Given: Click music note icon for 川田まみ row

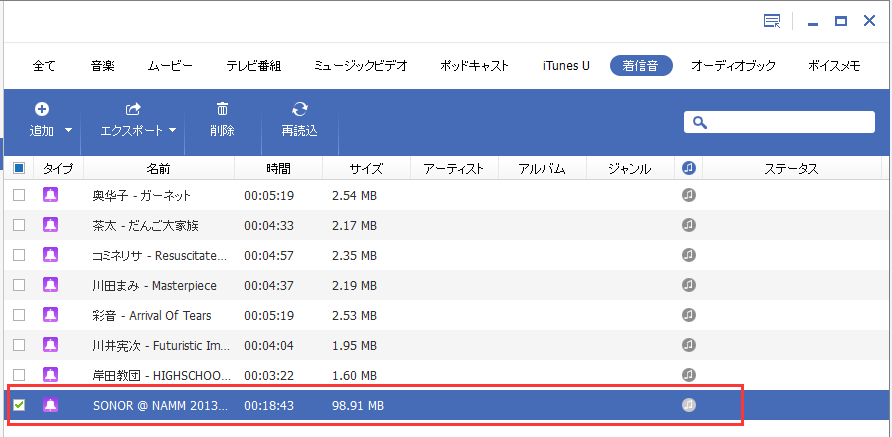Looking at the screenshot, I should point(689,284).
